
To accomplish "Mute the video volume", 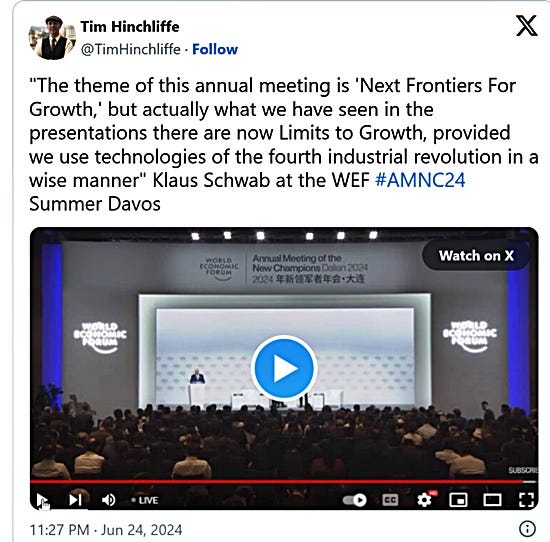I will [108, 500].
